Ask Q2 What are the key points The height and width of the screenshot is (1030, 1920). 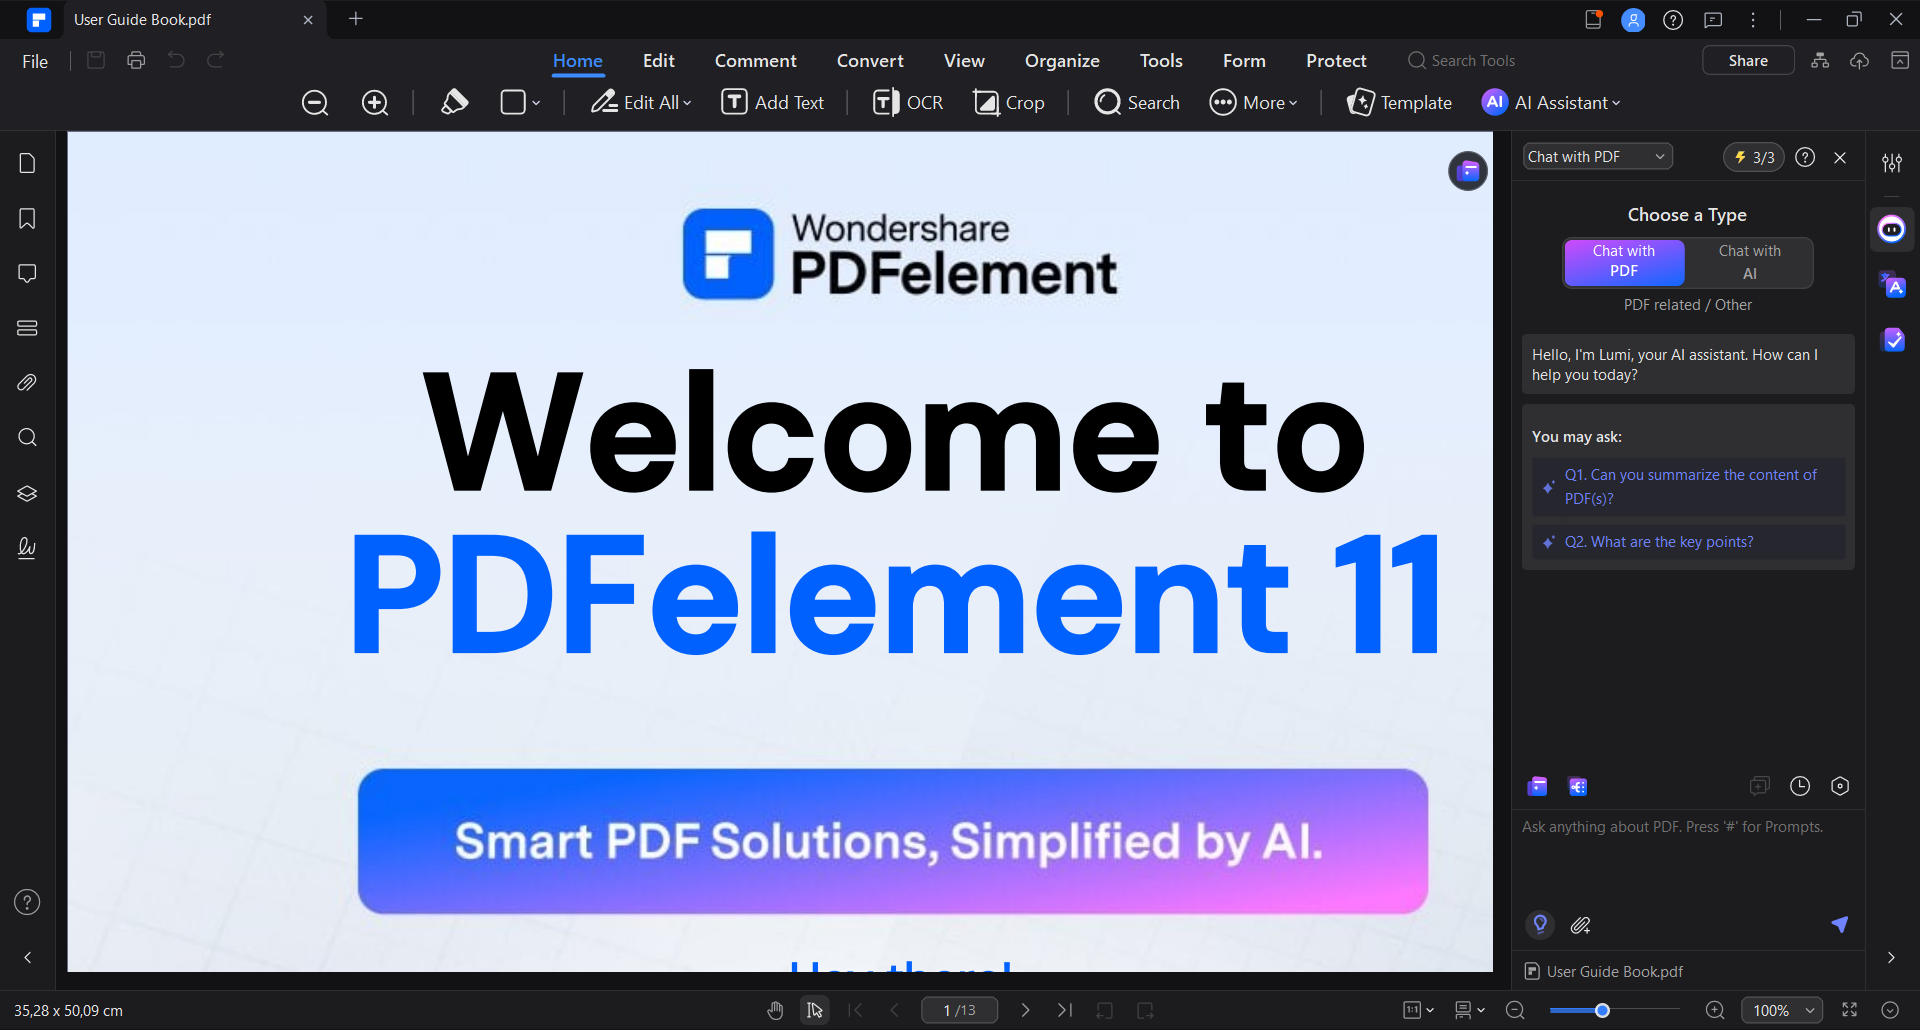[x=1688, y=542]
